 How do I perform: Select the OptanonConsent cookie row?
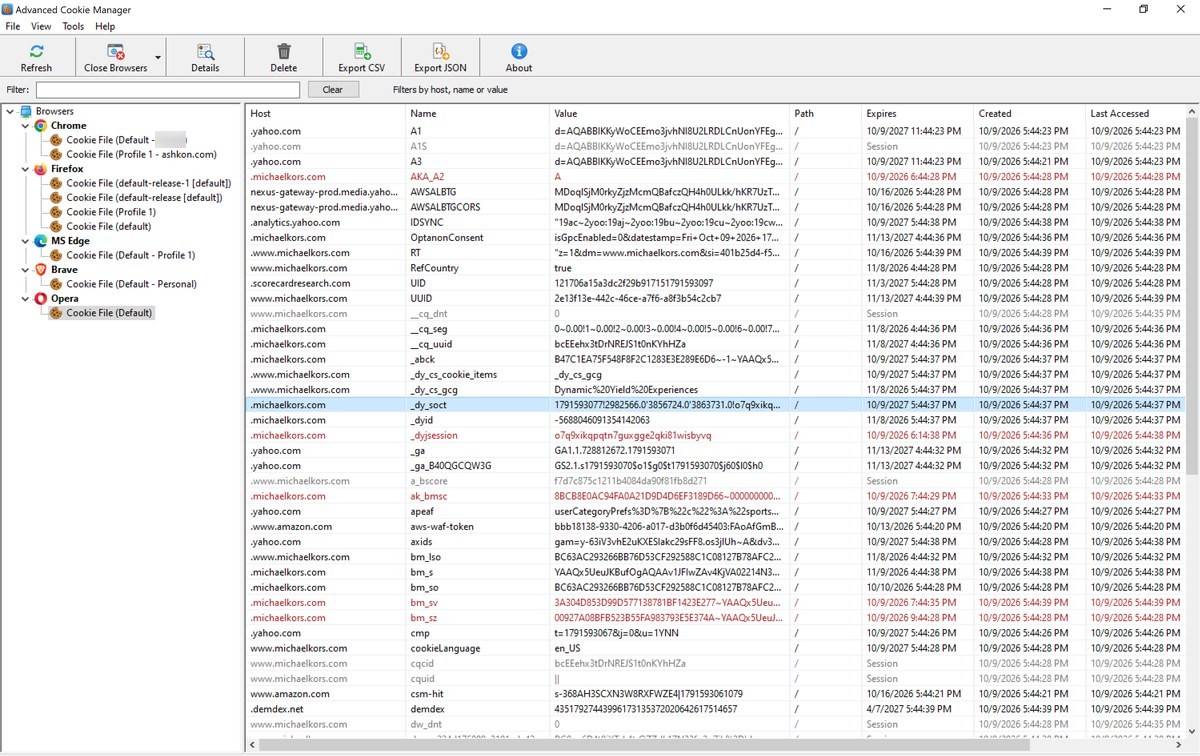coord(715,238)
